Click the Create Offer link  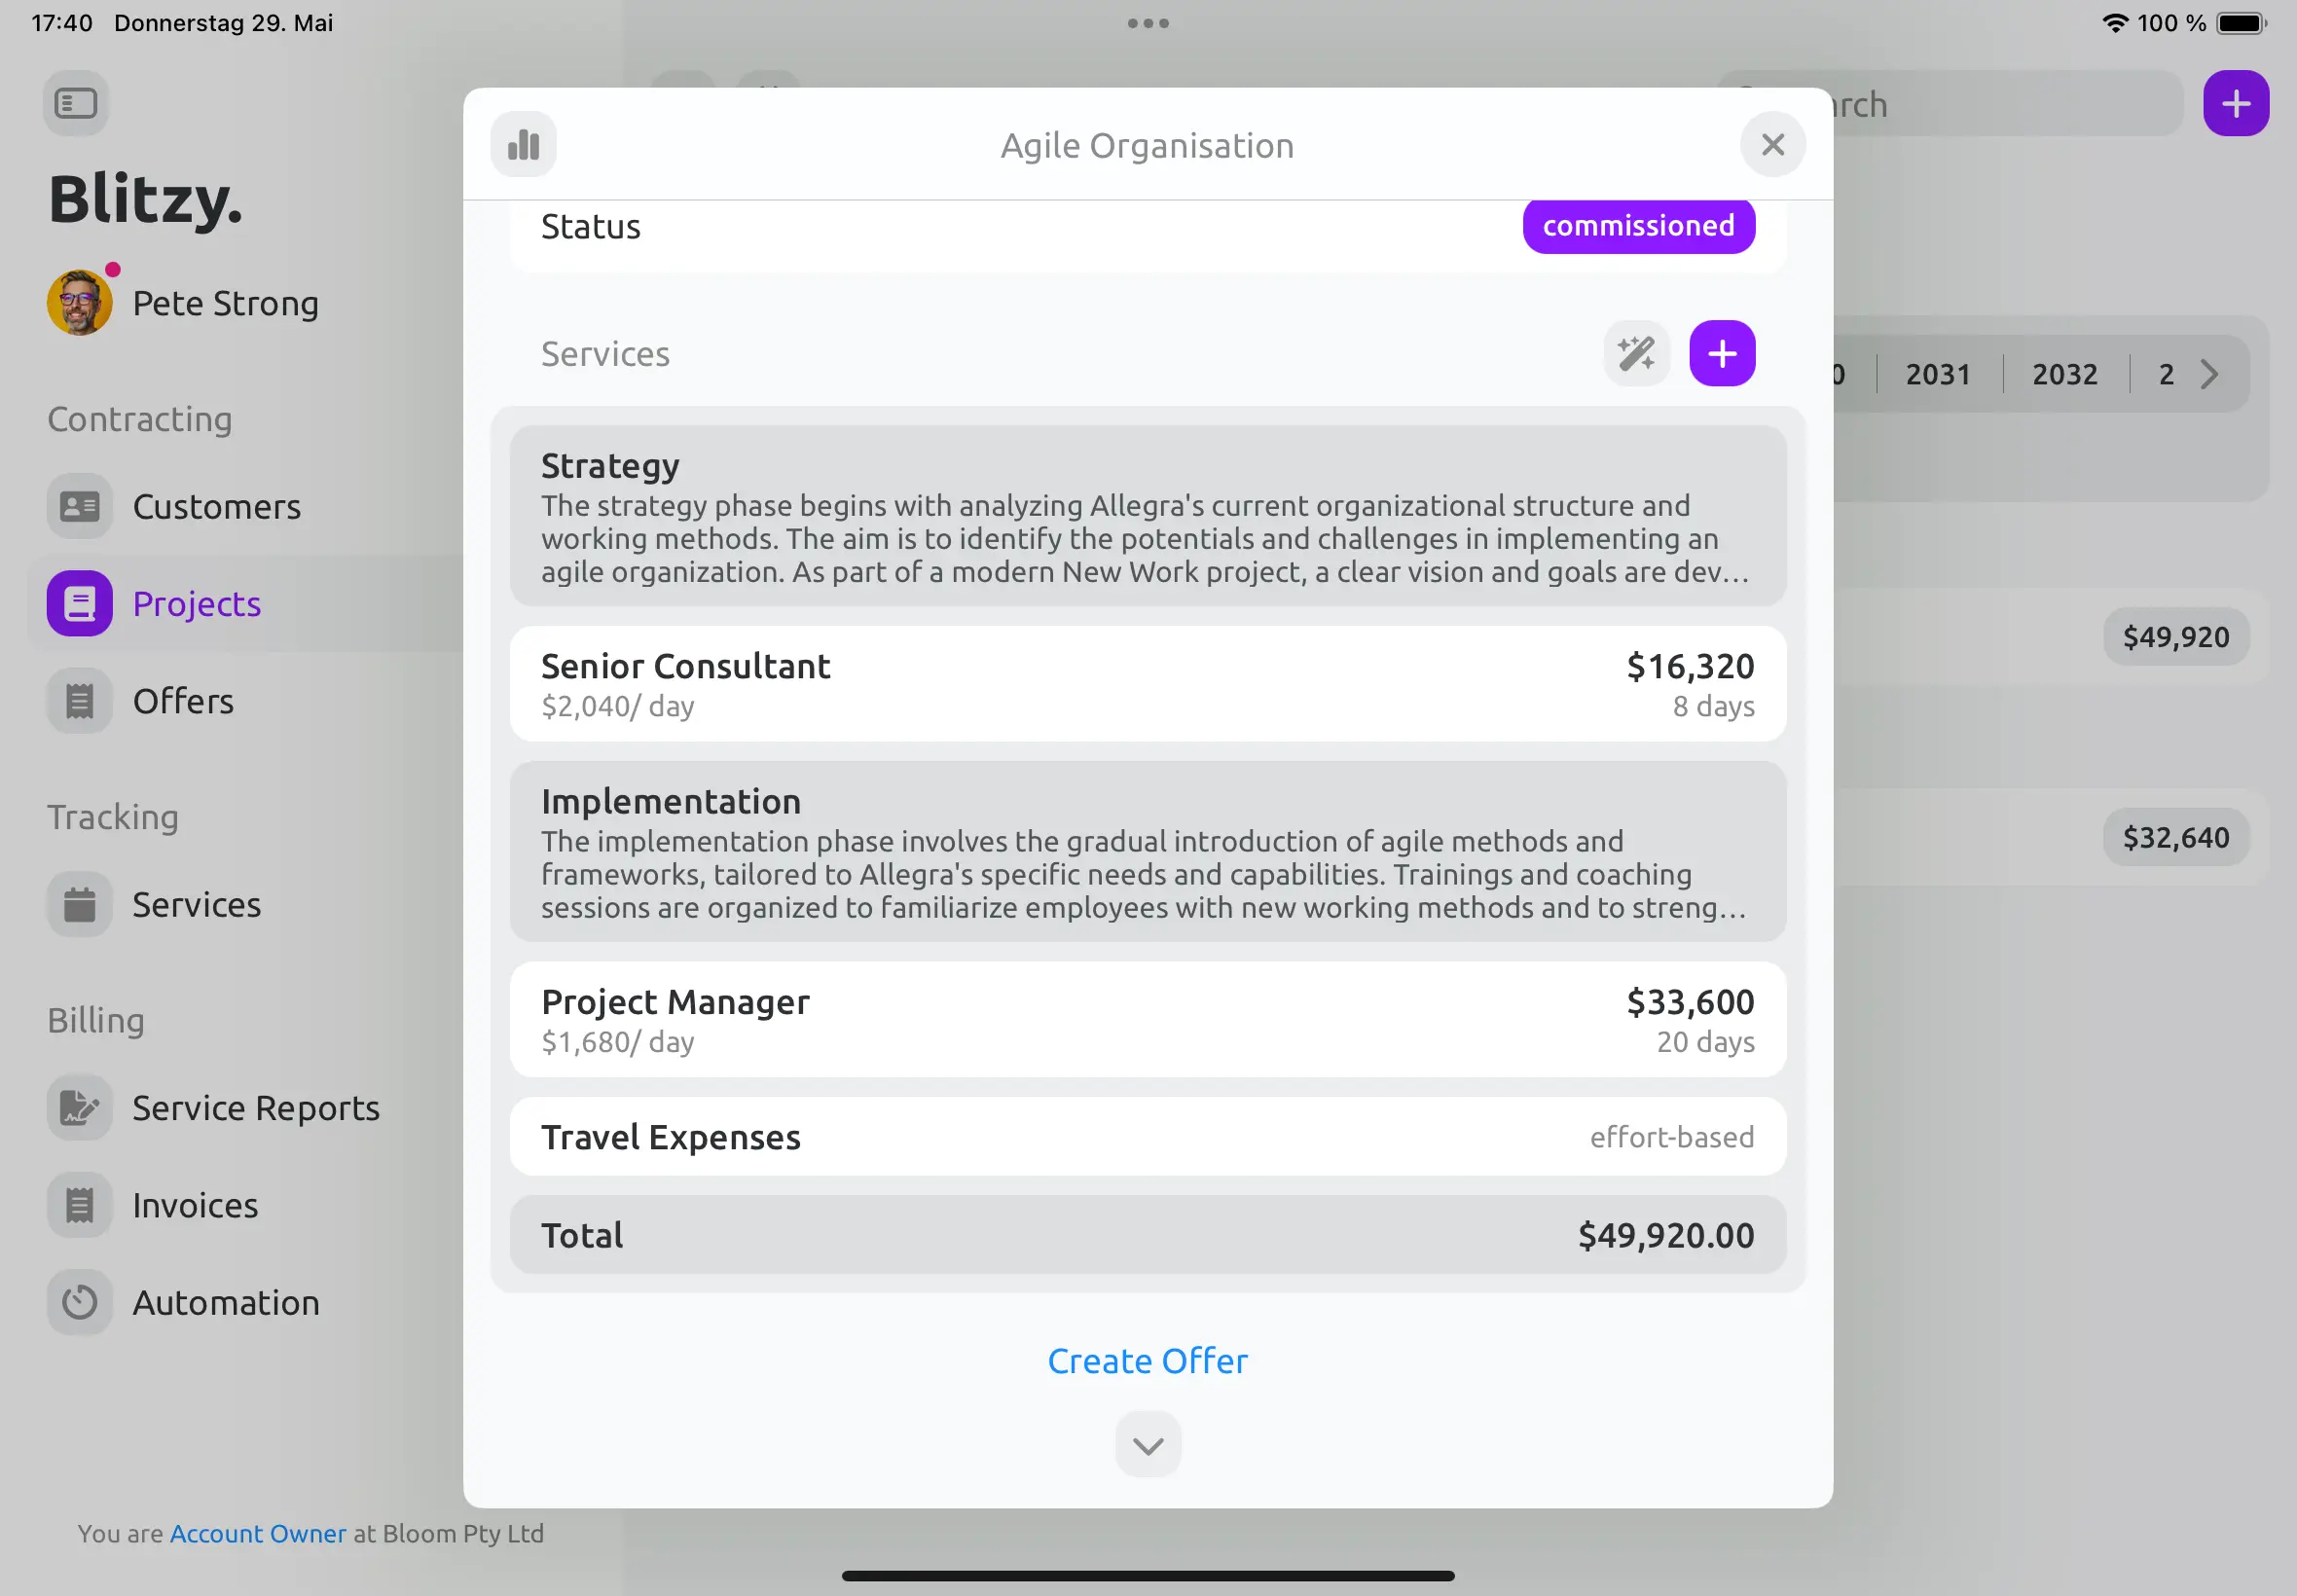pos(1148,1362)
